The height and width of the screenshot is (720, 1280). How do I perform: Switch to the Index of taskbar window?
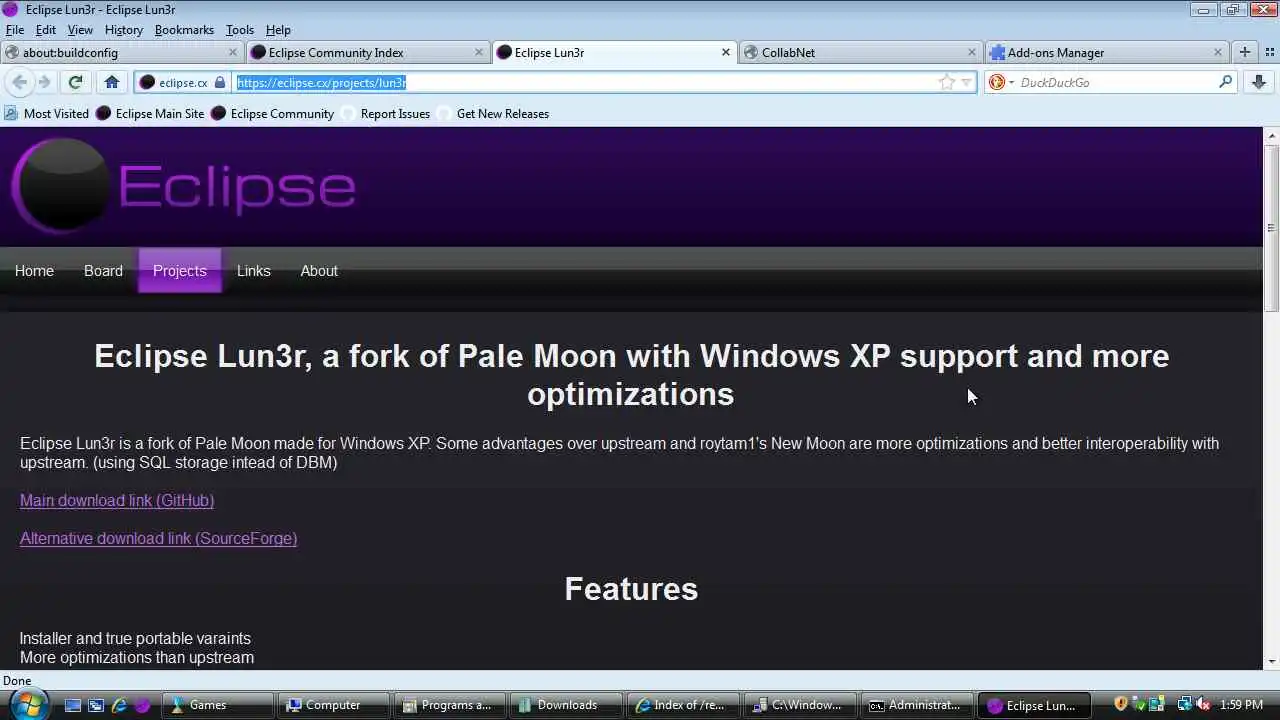pos(682,705)
